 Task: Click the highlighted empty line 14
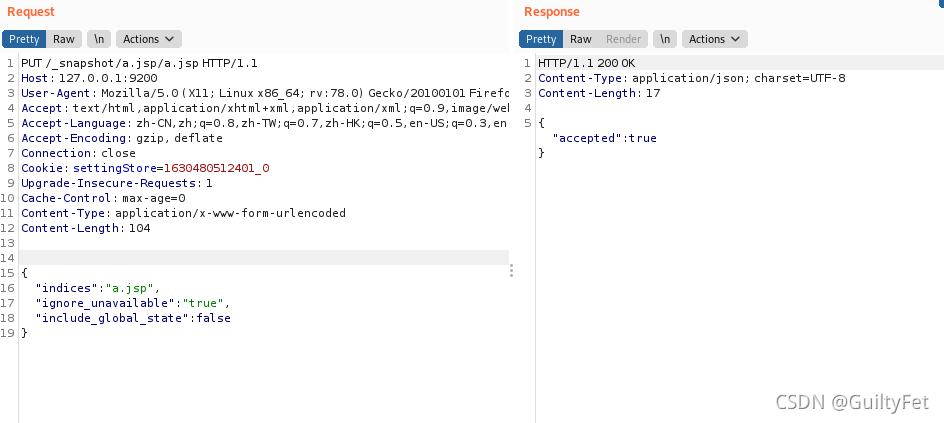click(x=264, y=258)
